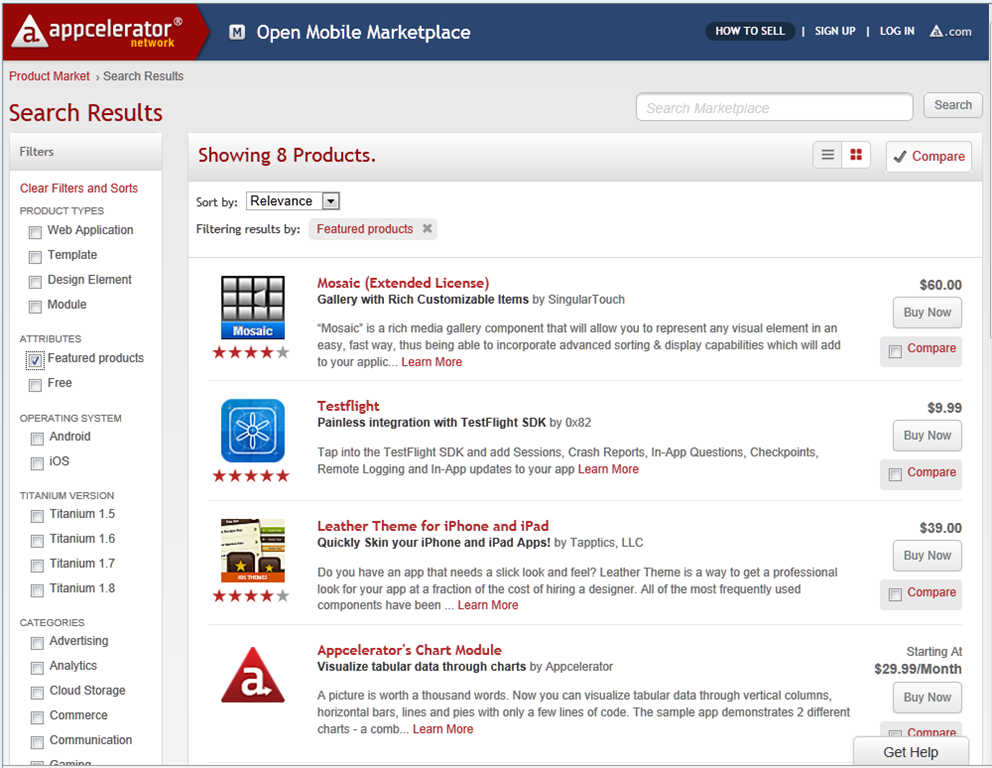Image resolution: width=992 pixels, height=768 pixels.
Task: Open the Appcelerator Chart Module logo thumbnail
Action: click(x=252, y=675)
